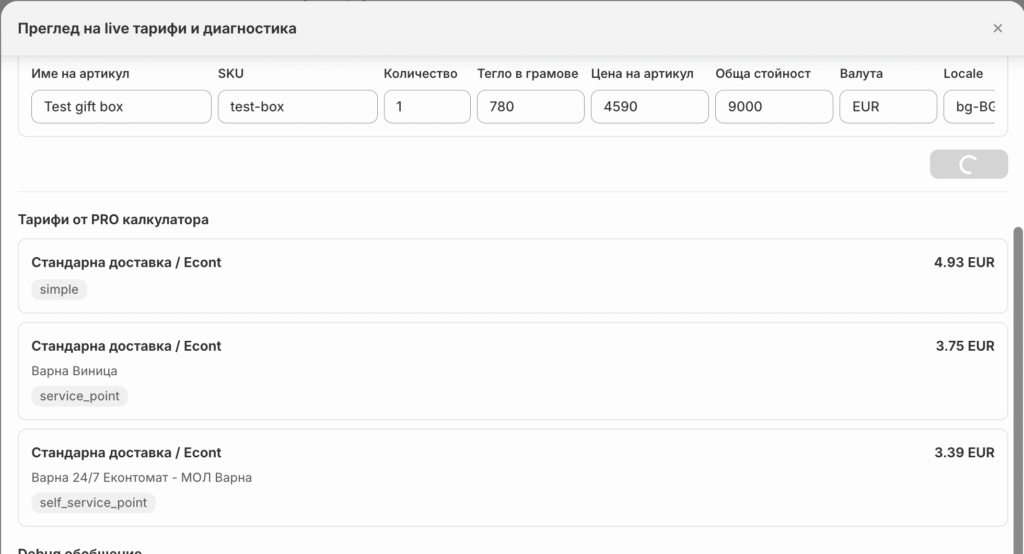Screen dimensions: 1024x554
Task: Click the 'Locale' column label
Action: [963, 74]
